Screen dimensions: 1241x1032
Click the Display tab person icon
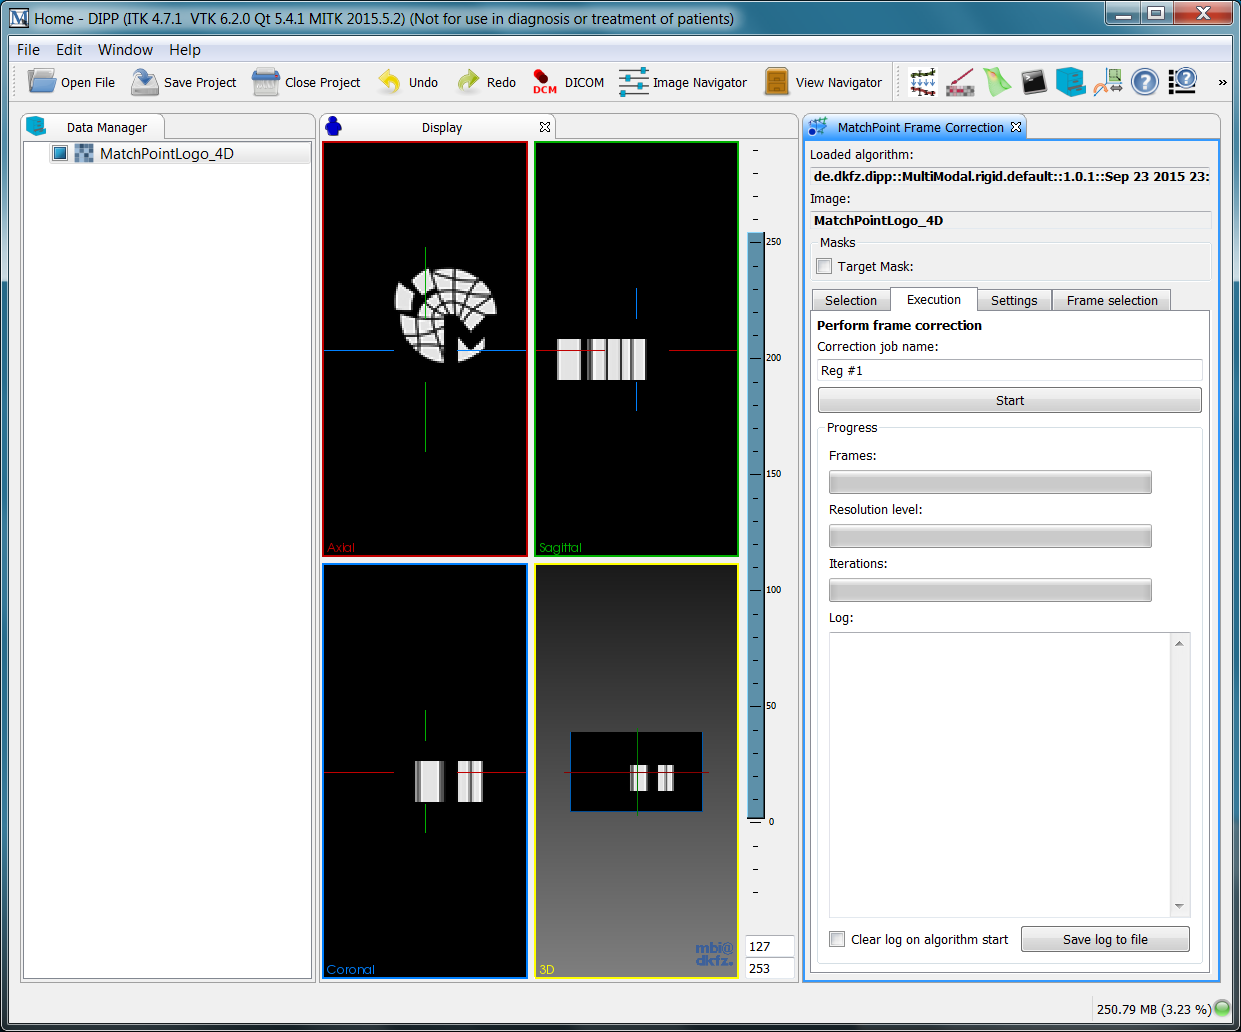334,126
